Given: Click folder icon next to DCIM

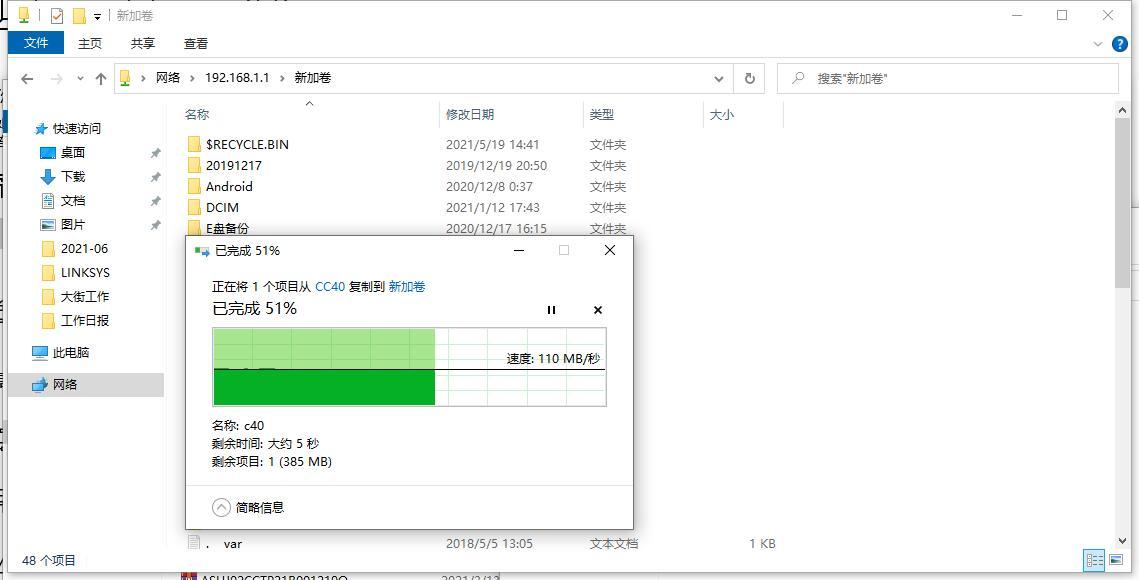Looking at the screenshot, I should (194, 208).
